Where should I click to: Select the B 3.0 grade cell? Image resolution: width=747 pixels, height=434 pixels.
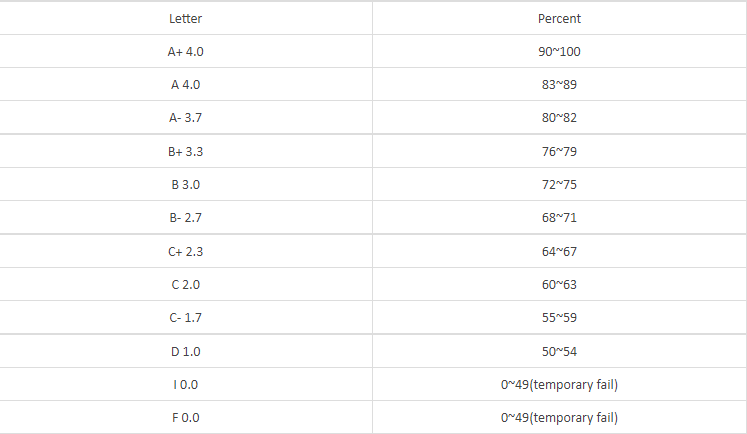coord(186,185)
